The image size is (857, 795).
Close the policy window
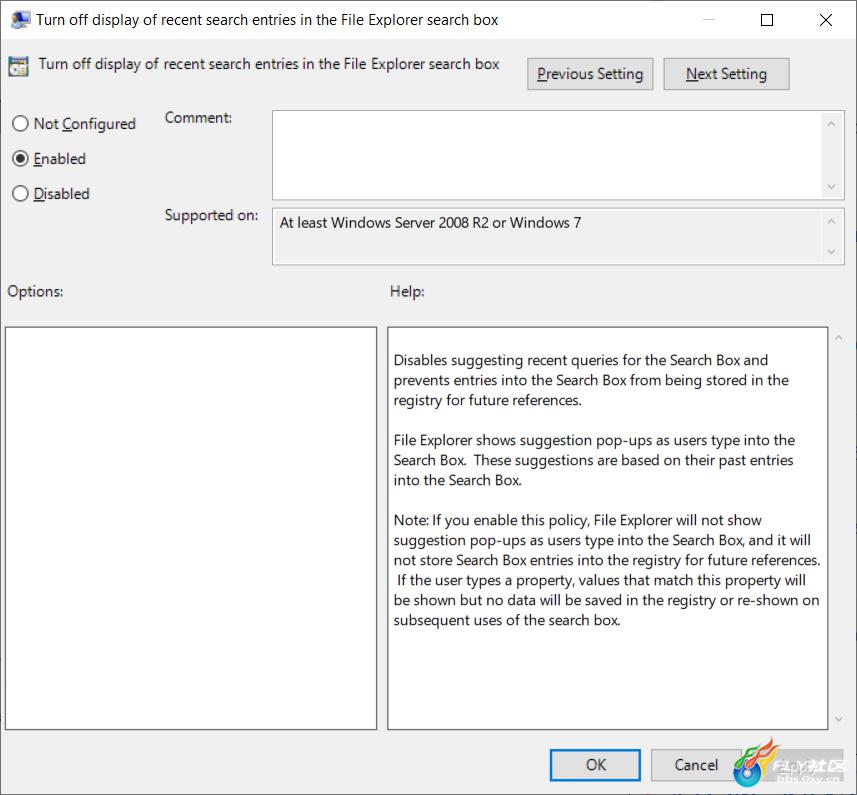825,20
